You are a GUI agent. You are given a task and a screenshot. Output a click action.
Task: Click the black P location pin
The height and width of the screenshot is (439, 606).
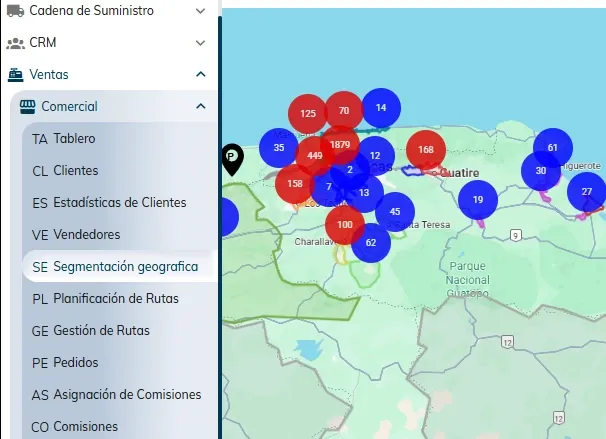[232, 157]
